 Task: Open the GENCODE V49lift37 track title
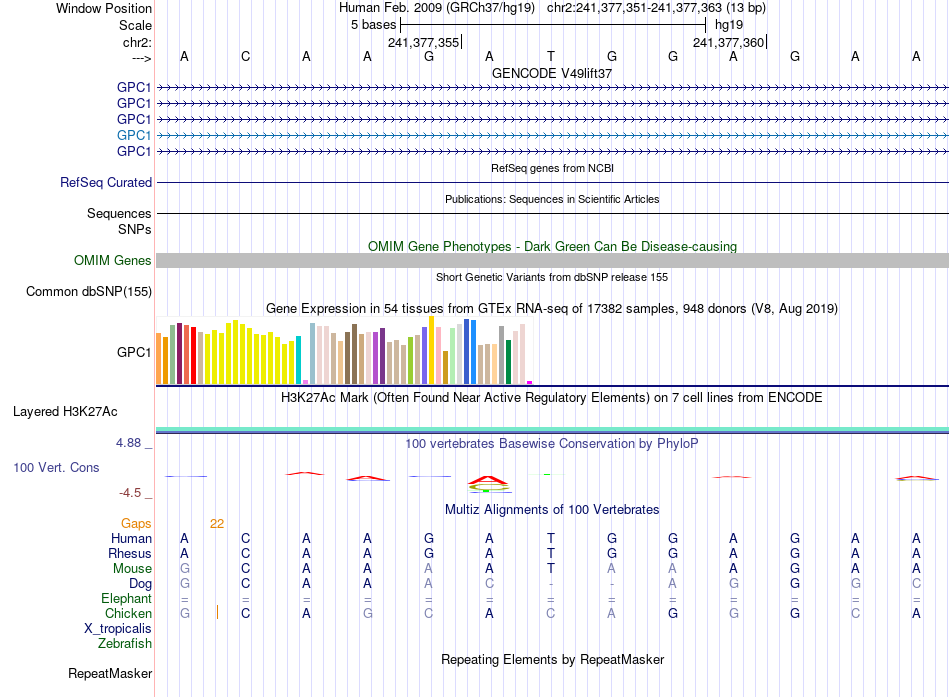click(x=552, y=73)
